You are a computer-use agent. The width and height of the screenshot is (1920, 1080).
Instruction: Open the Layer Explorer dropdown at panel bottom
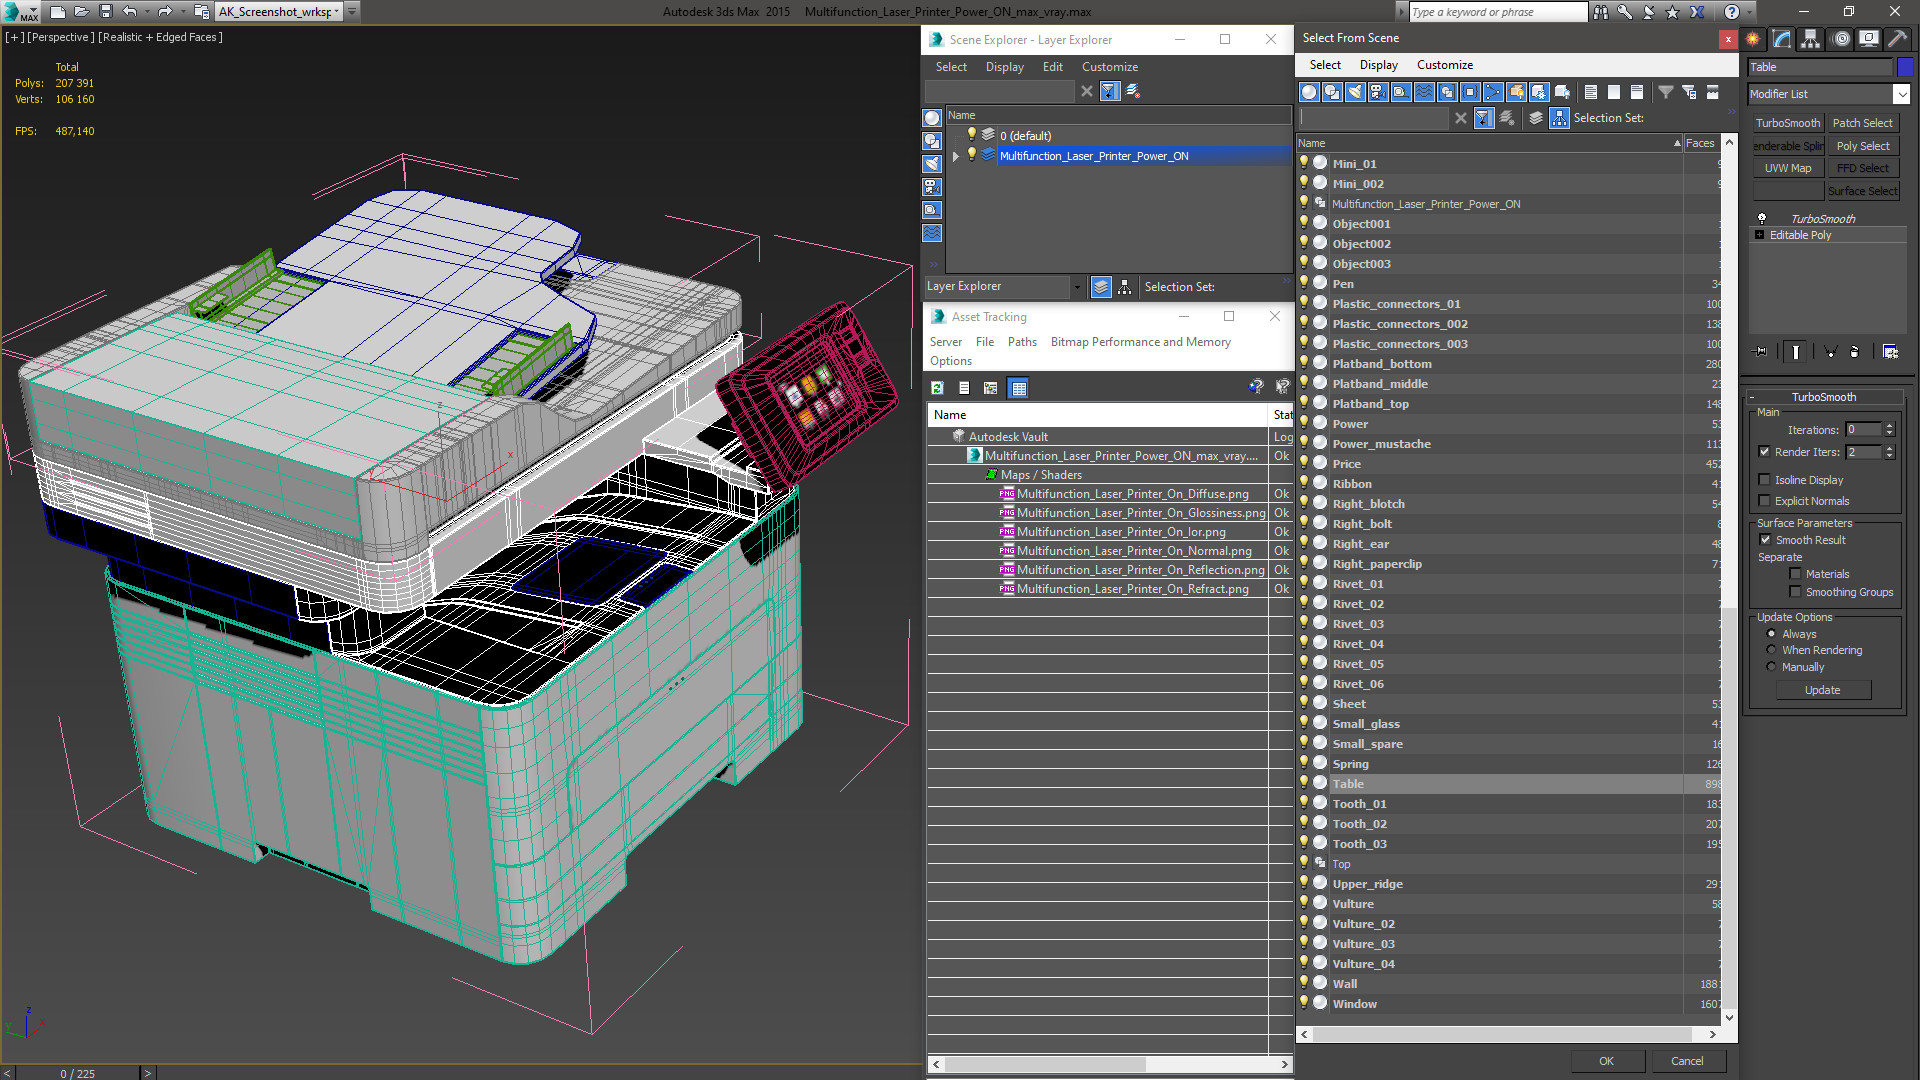tap(1077, 287)
